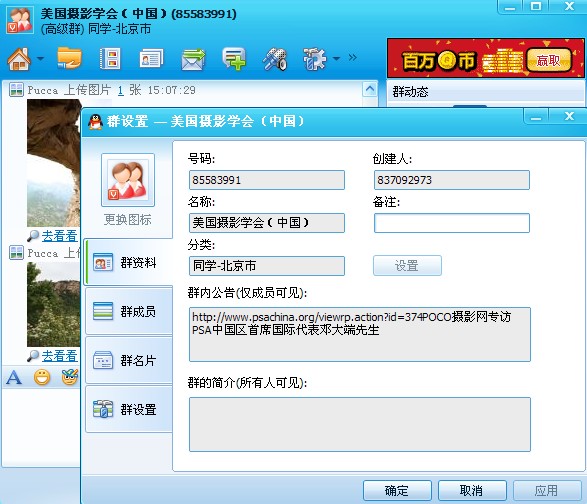Cancel with the 取消 button
The image size is (587, 504).
point(472,490)
